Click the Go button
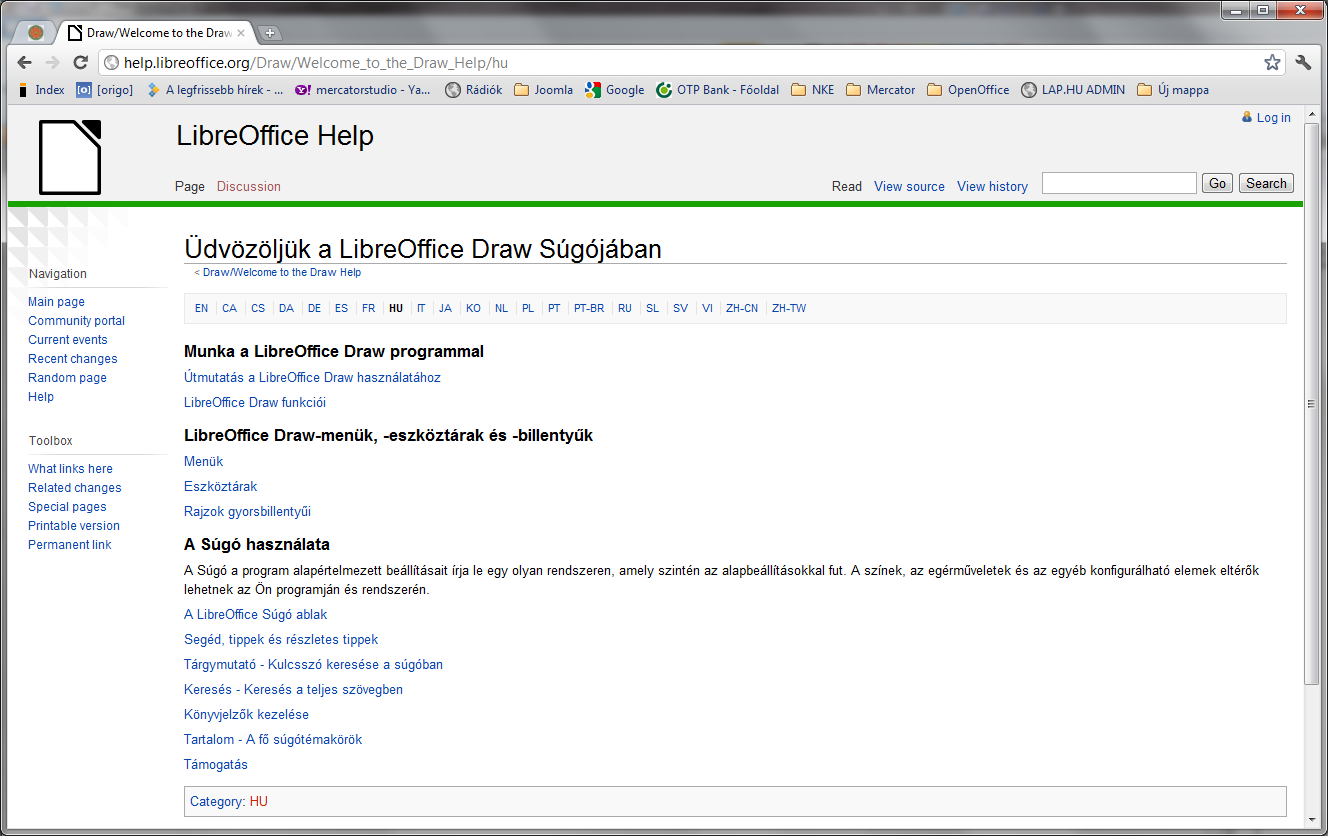Image resolution: width=1328 pixels, height=836 pixels. [1217, 183]
